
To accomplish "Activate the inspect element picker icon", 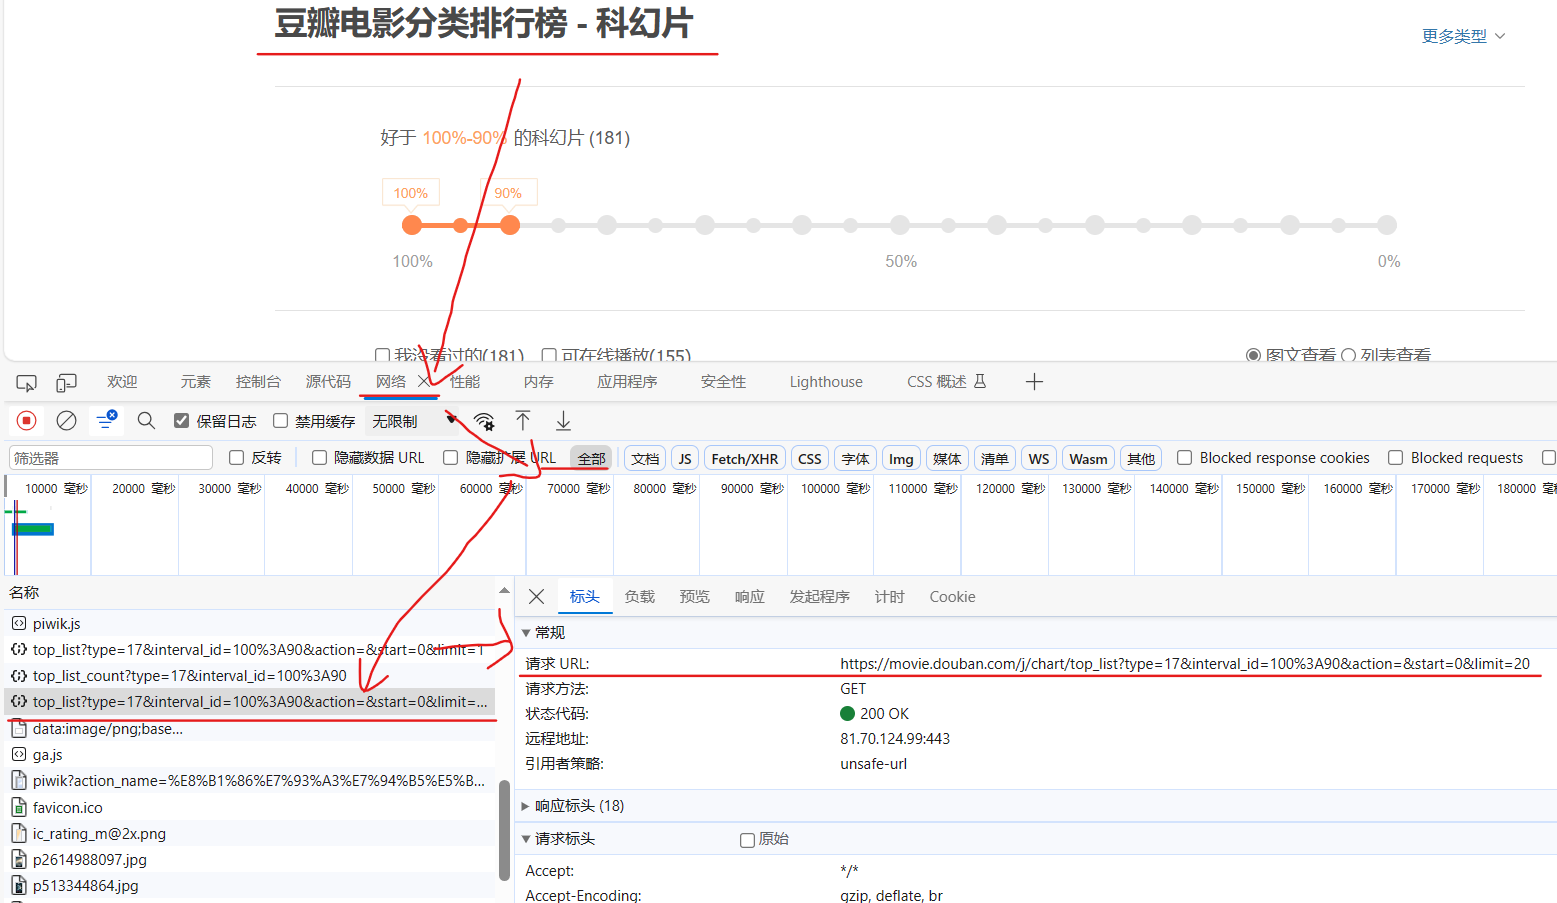I will click(27, 383).
